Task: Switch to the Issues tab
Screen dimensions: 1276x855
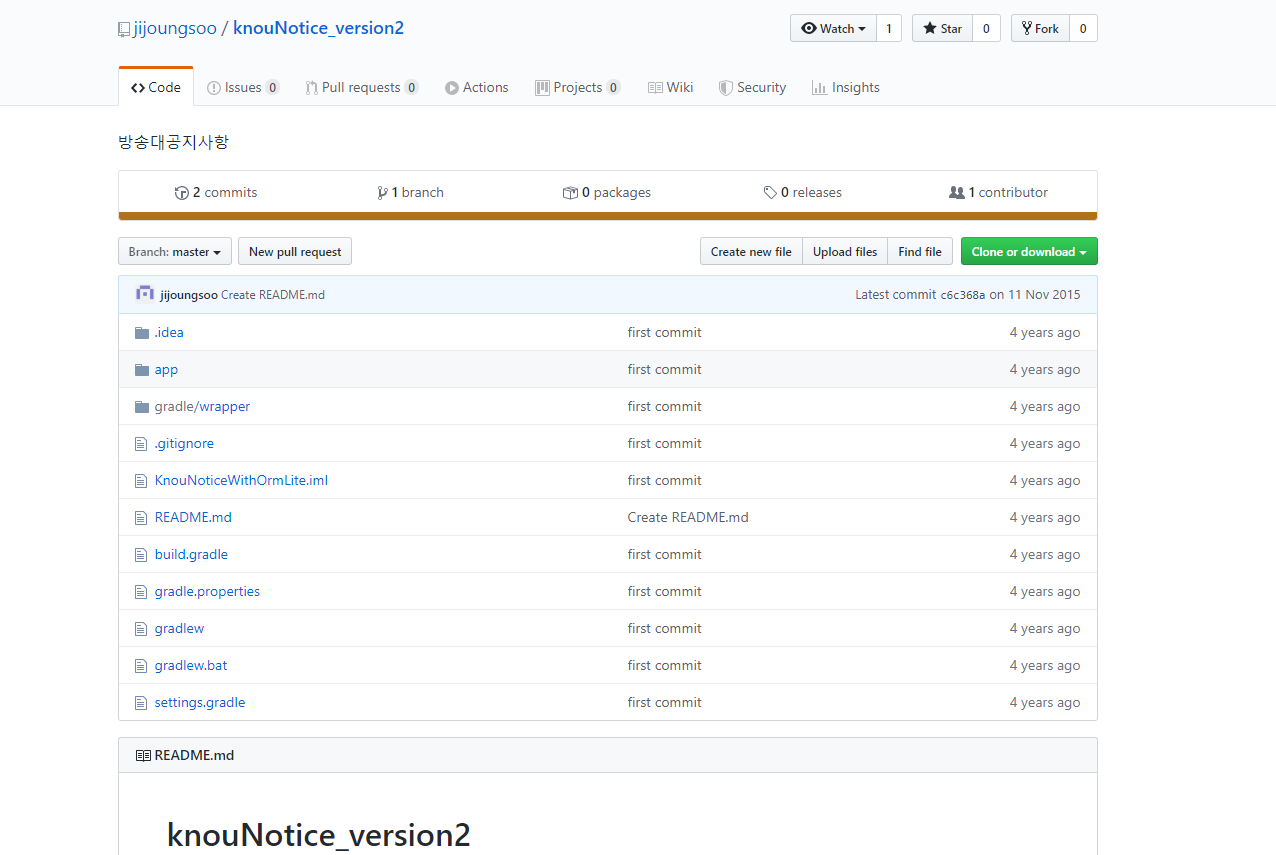Action: [x=243, y=88]
